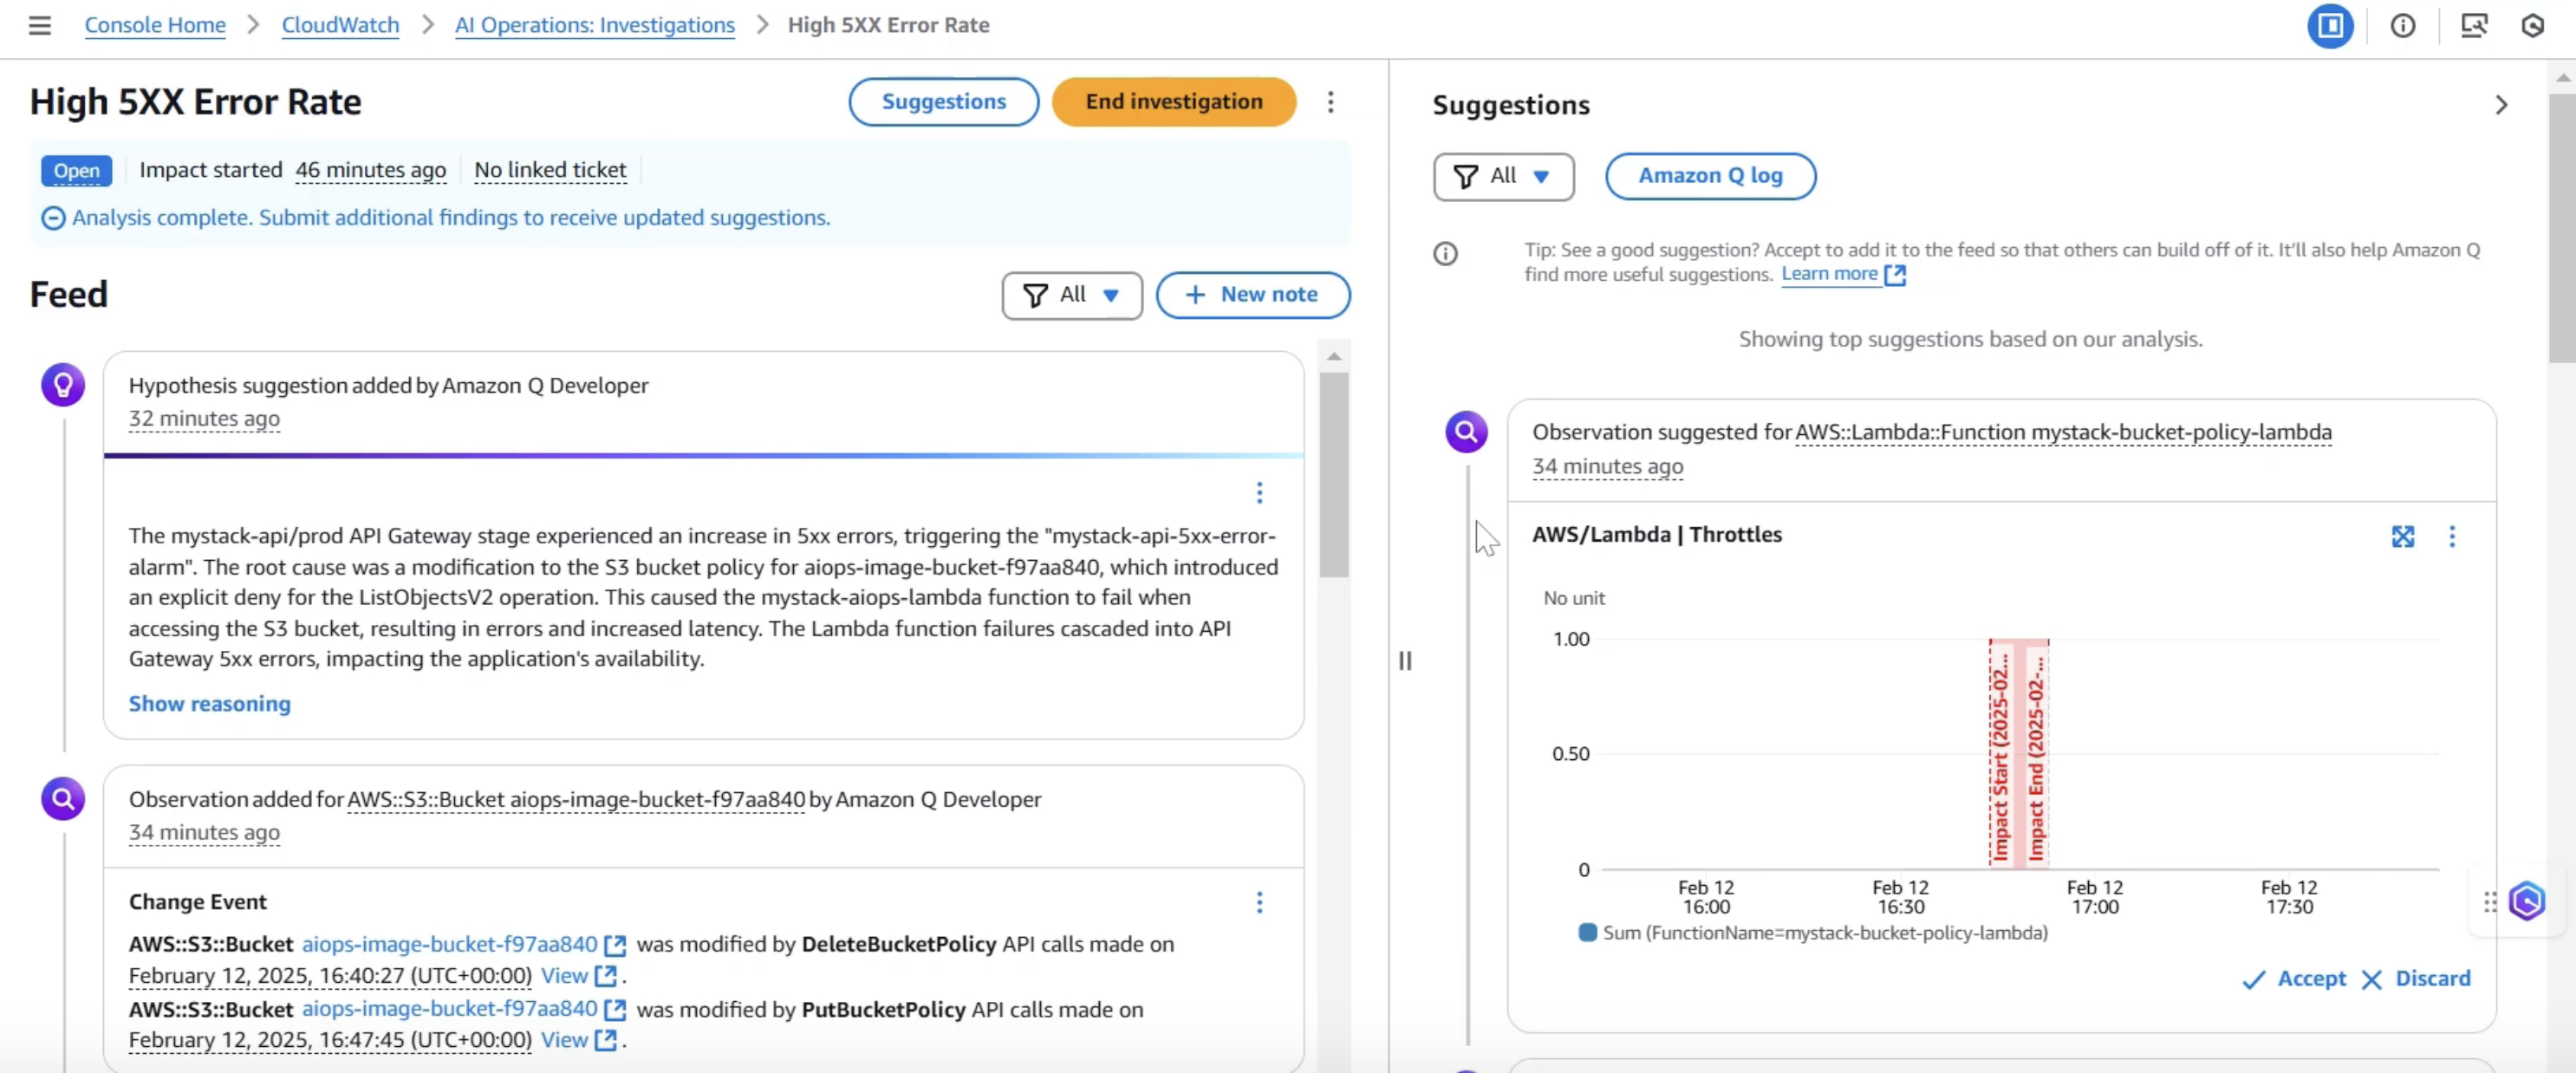Add a New note to feed
Screen dimensions: 2576x1073
point(1252,295)
